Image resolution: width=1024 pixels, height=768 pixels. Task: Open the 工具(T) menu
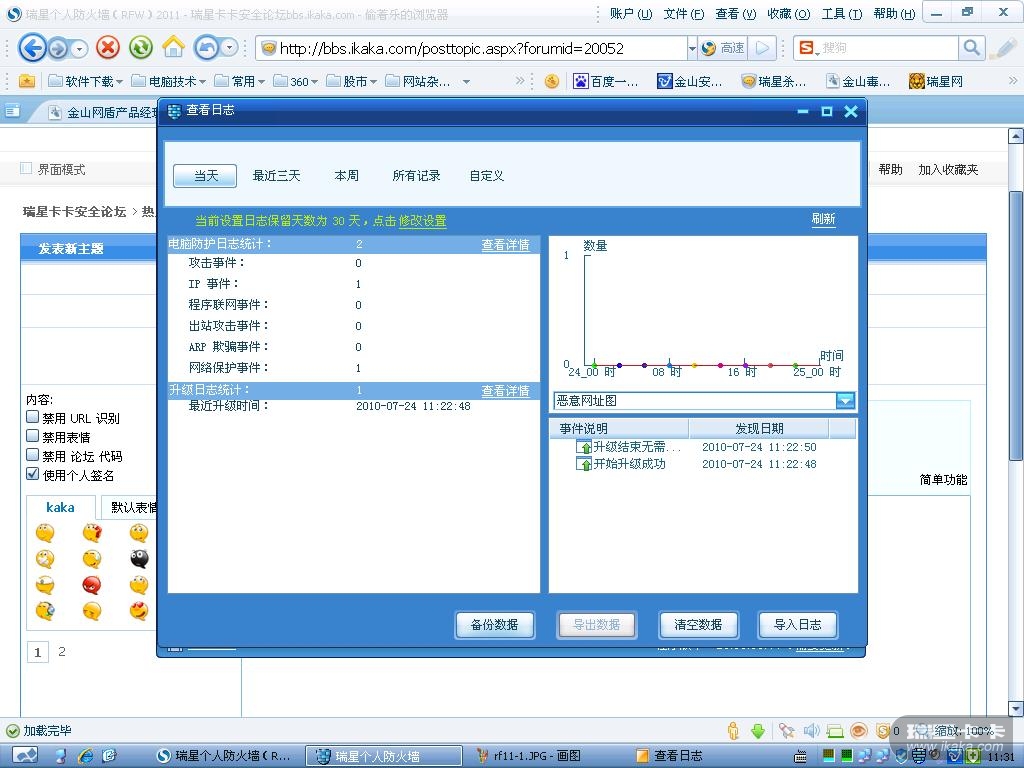pyautogui.click(x=842, y=14)
